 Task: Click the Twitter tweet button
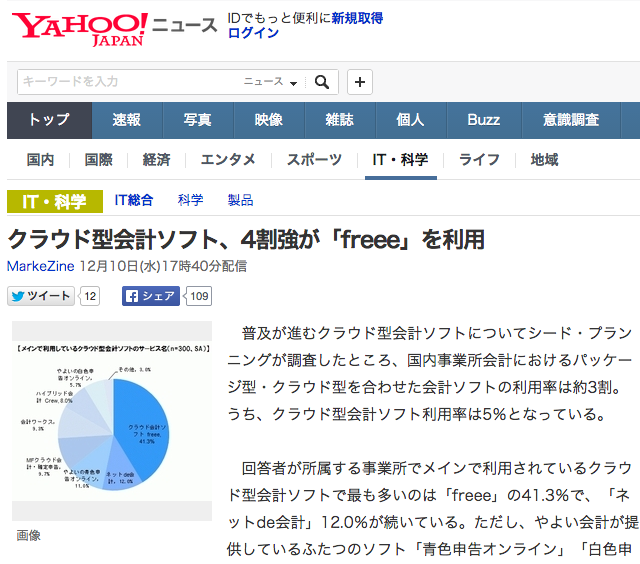[41, 296]
